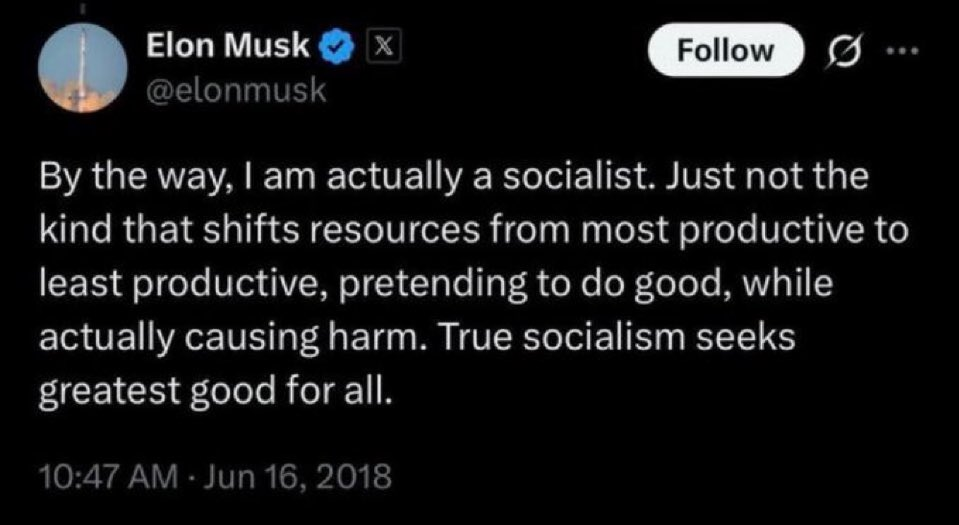Visit the @elonmusk handle link
This screenshot has height=525, width=959.
pos(236,91)
